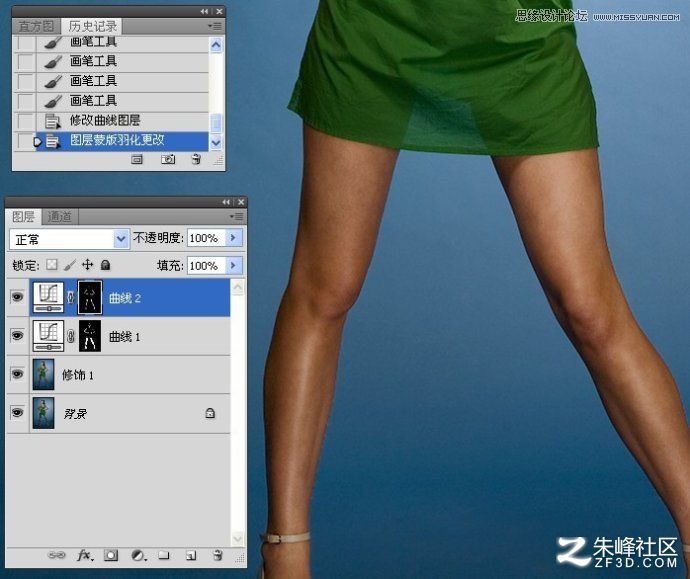Image resolution: width=690 pixels, height=579 pixels.
Task: Open fill slider arrow next to 填充
Action: [233, 265]
